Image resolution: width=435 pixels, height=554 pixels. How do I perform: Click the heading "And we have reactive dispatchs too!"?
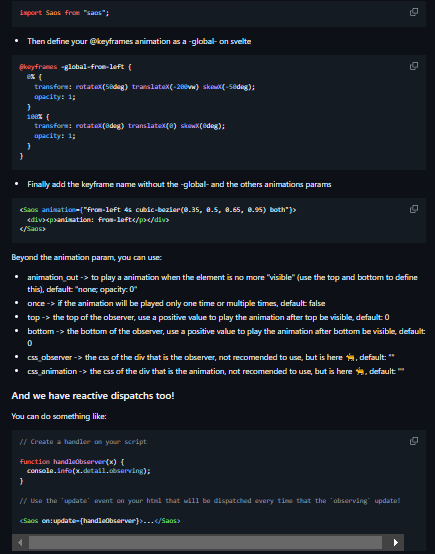coord(93,396)
